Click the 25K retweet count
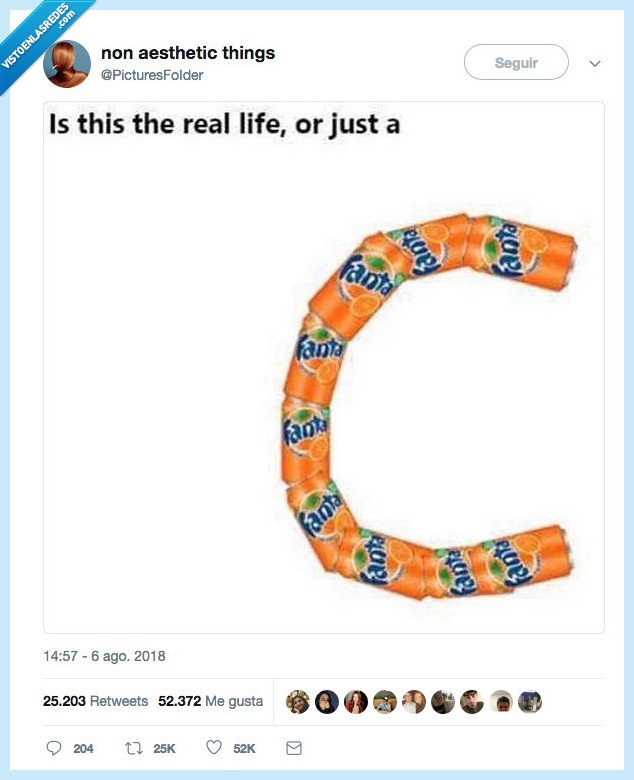Image resolution: width=634 pixels, height=780 pixels. click(x=165, y=748)
